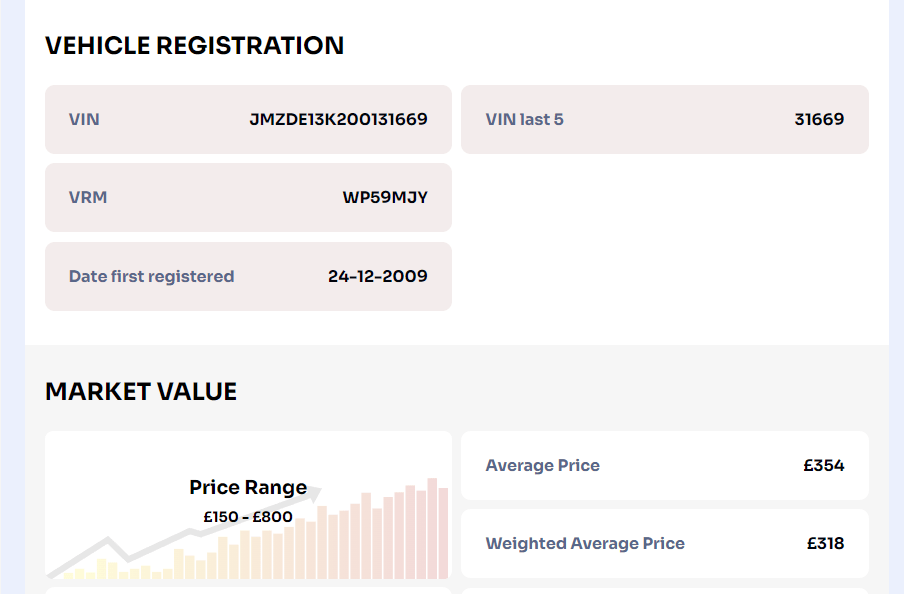The image size is (904, 594).
Task: Click the date value 24-12-2009
Action: click(378, 276)
